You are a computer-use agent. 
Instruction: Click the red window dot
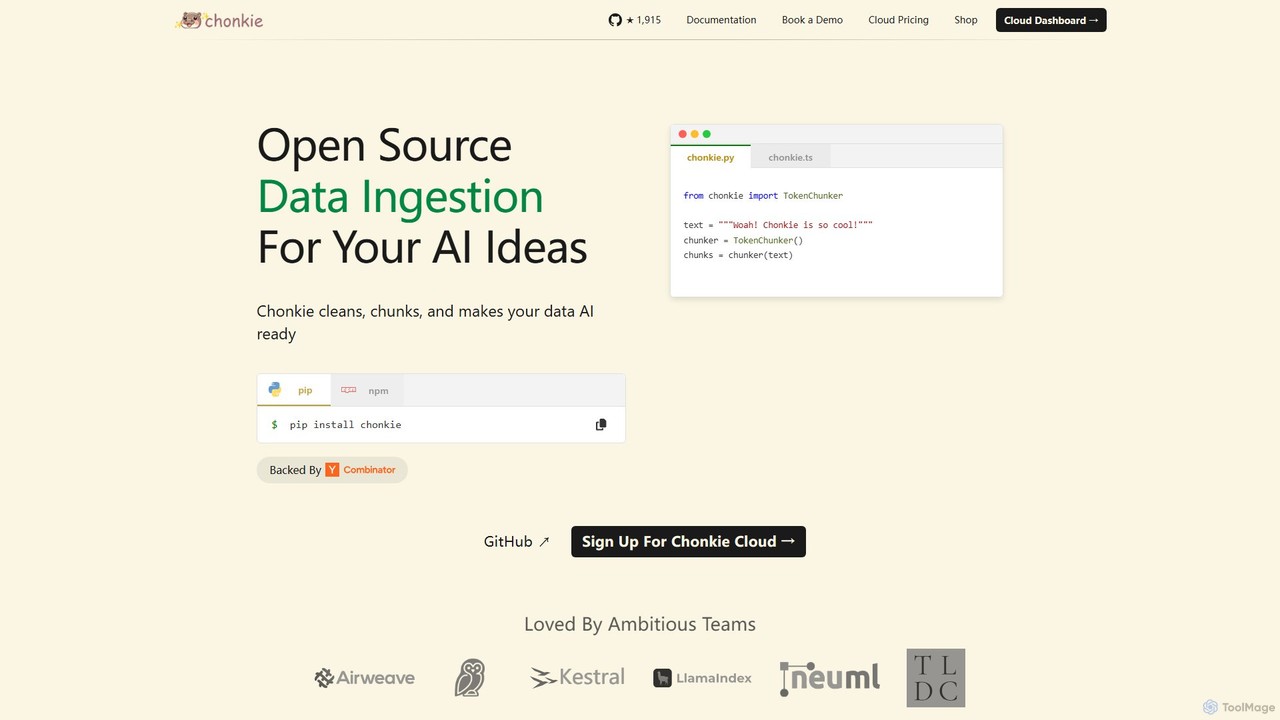tap(683, 134)
